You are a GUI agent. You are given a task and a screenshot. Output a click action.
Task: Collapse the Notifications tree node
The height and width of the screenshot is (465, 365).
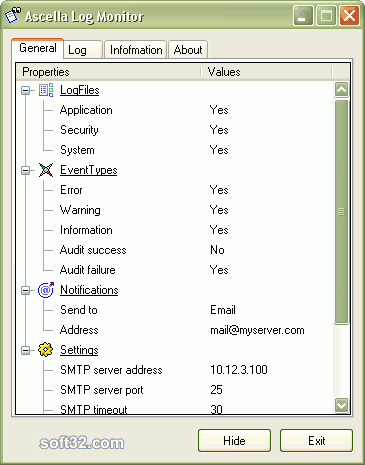coord(25,290)
